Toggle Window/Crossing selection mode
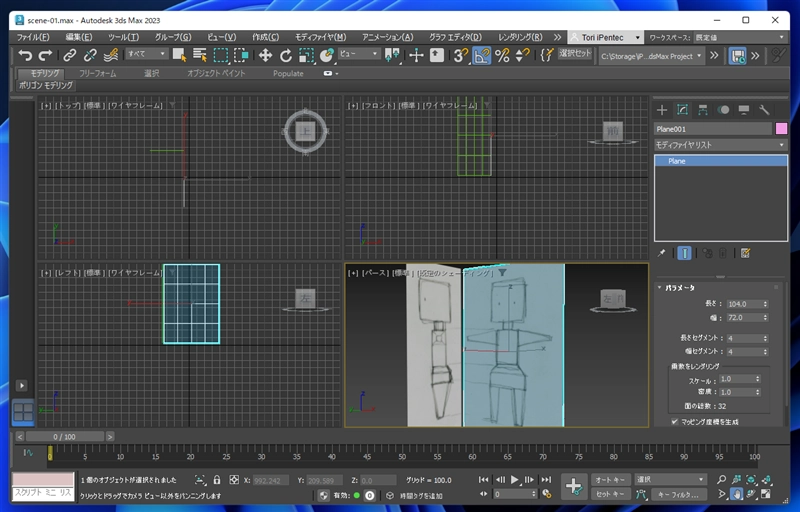This screenshot has width=800, height=512. point(241,55)
